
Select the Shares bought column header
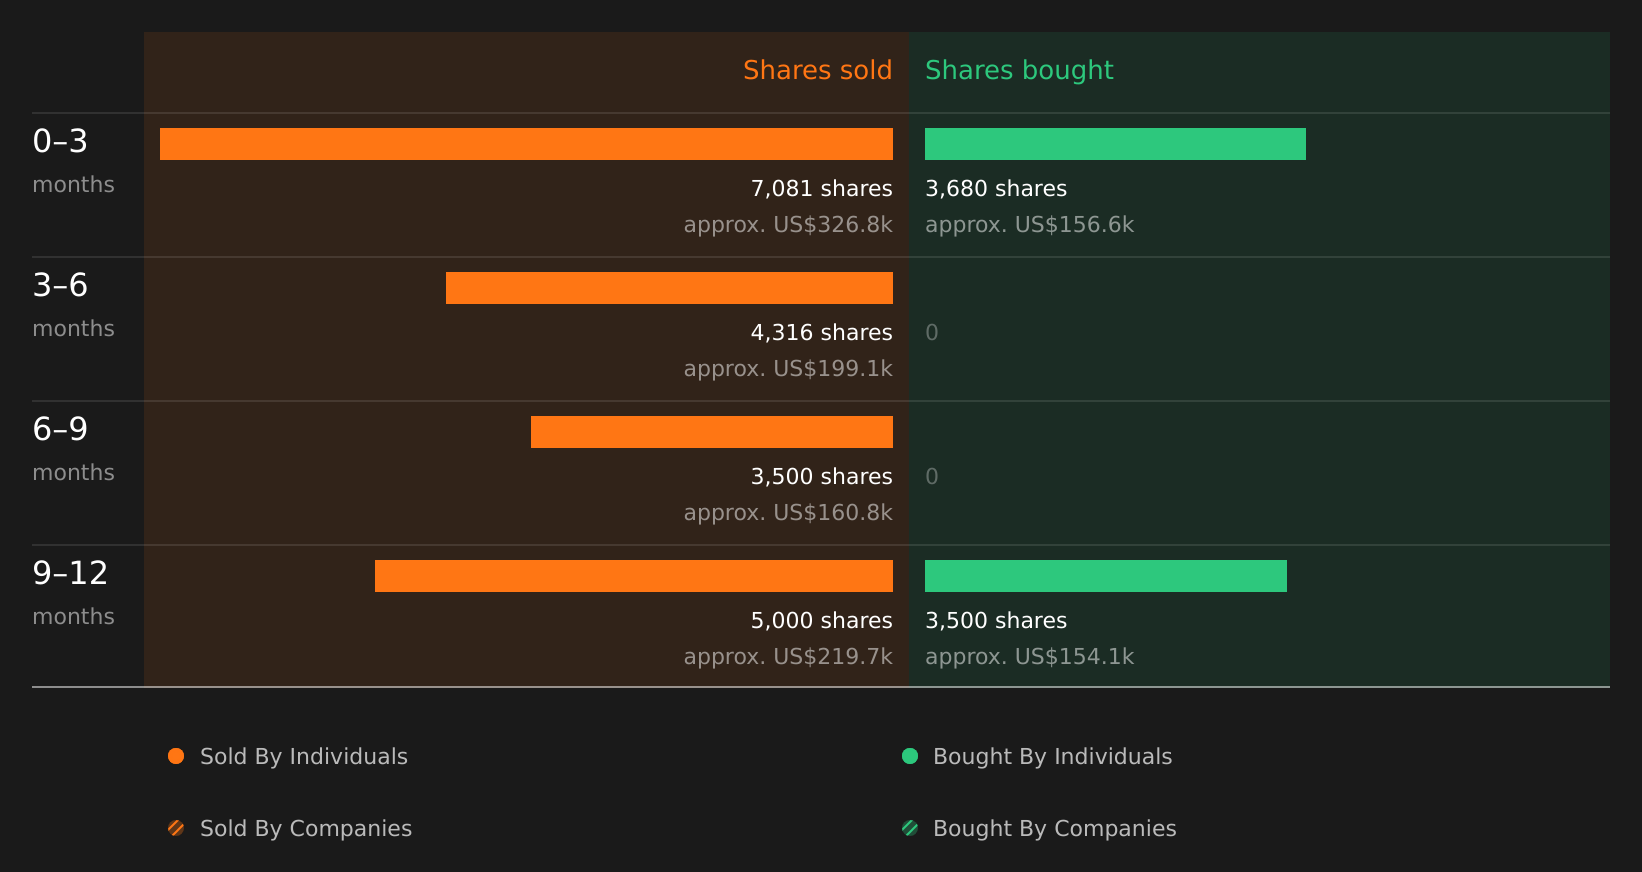(1019, 70)
